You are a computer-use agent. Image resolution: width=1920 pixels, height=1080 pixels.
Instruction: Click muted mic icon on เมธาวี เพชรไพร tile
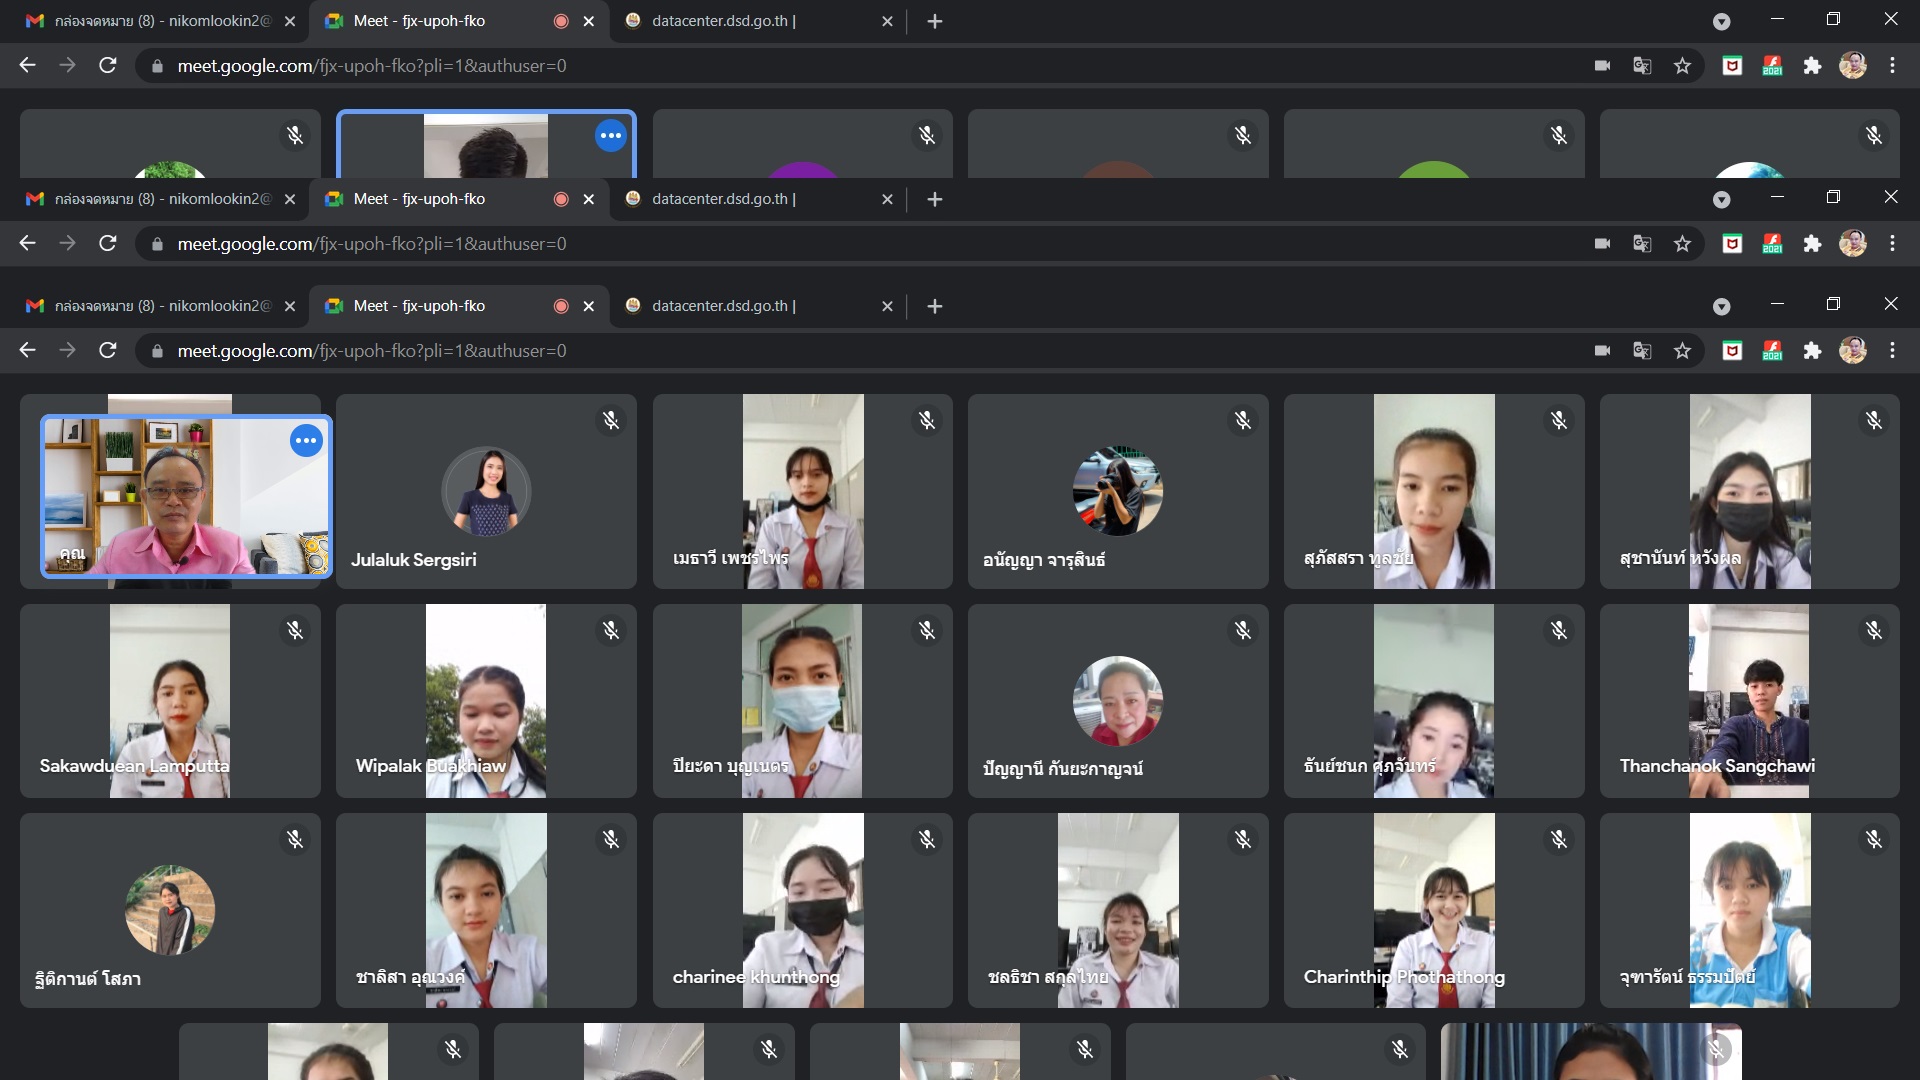(927, 421)
